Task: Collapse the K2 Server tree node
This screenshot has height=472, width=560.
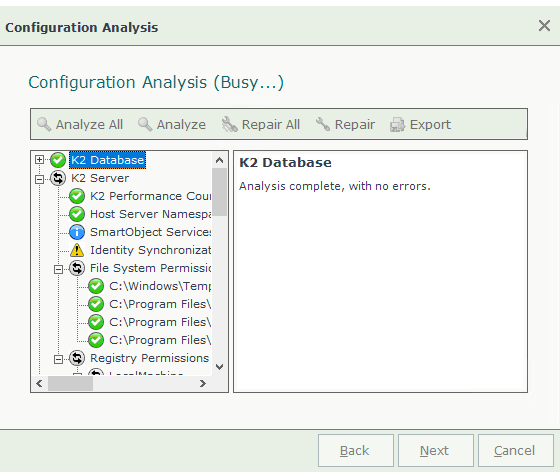Action: 39,179
